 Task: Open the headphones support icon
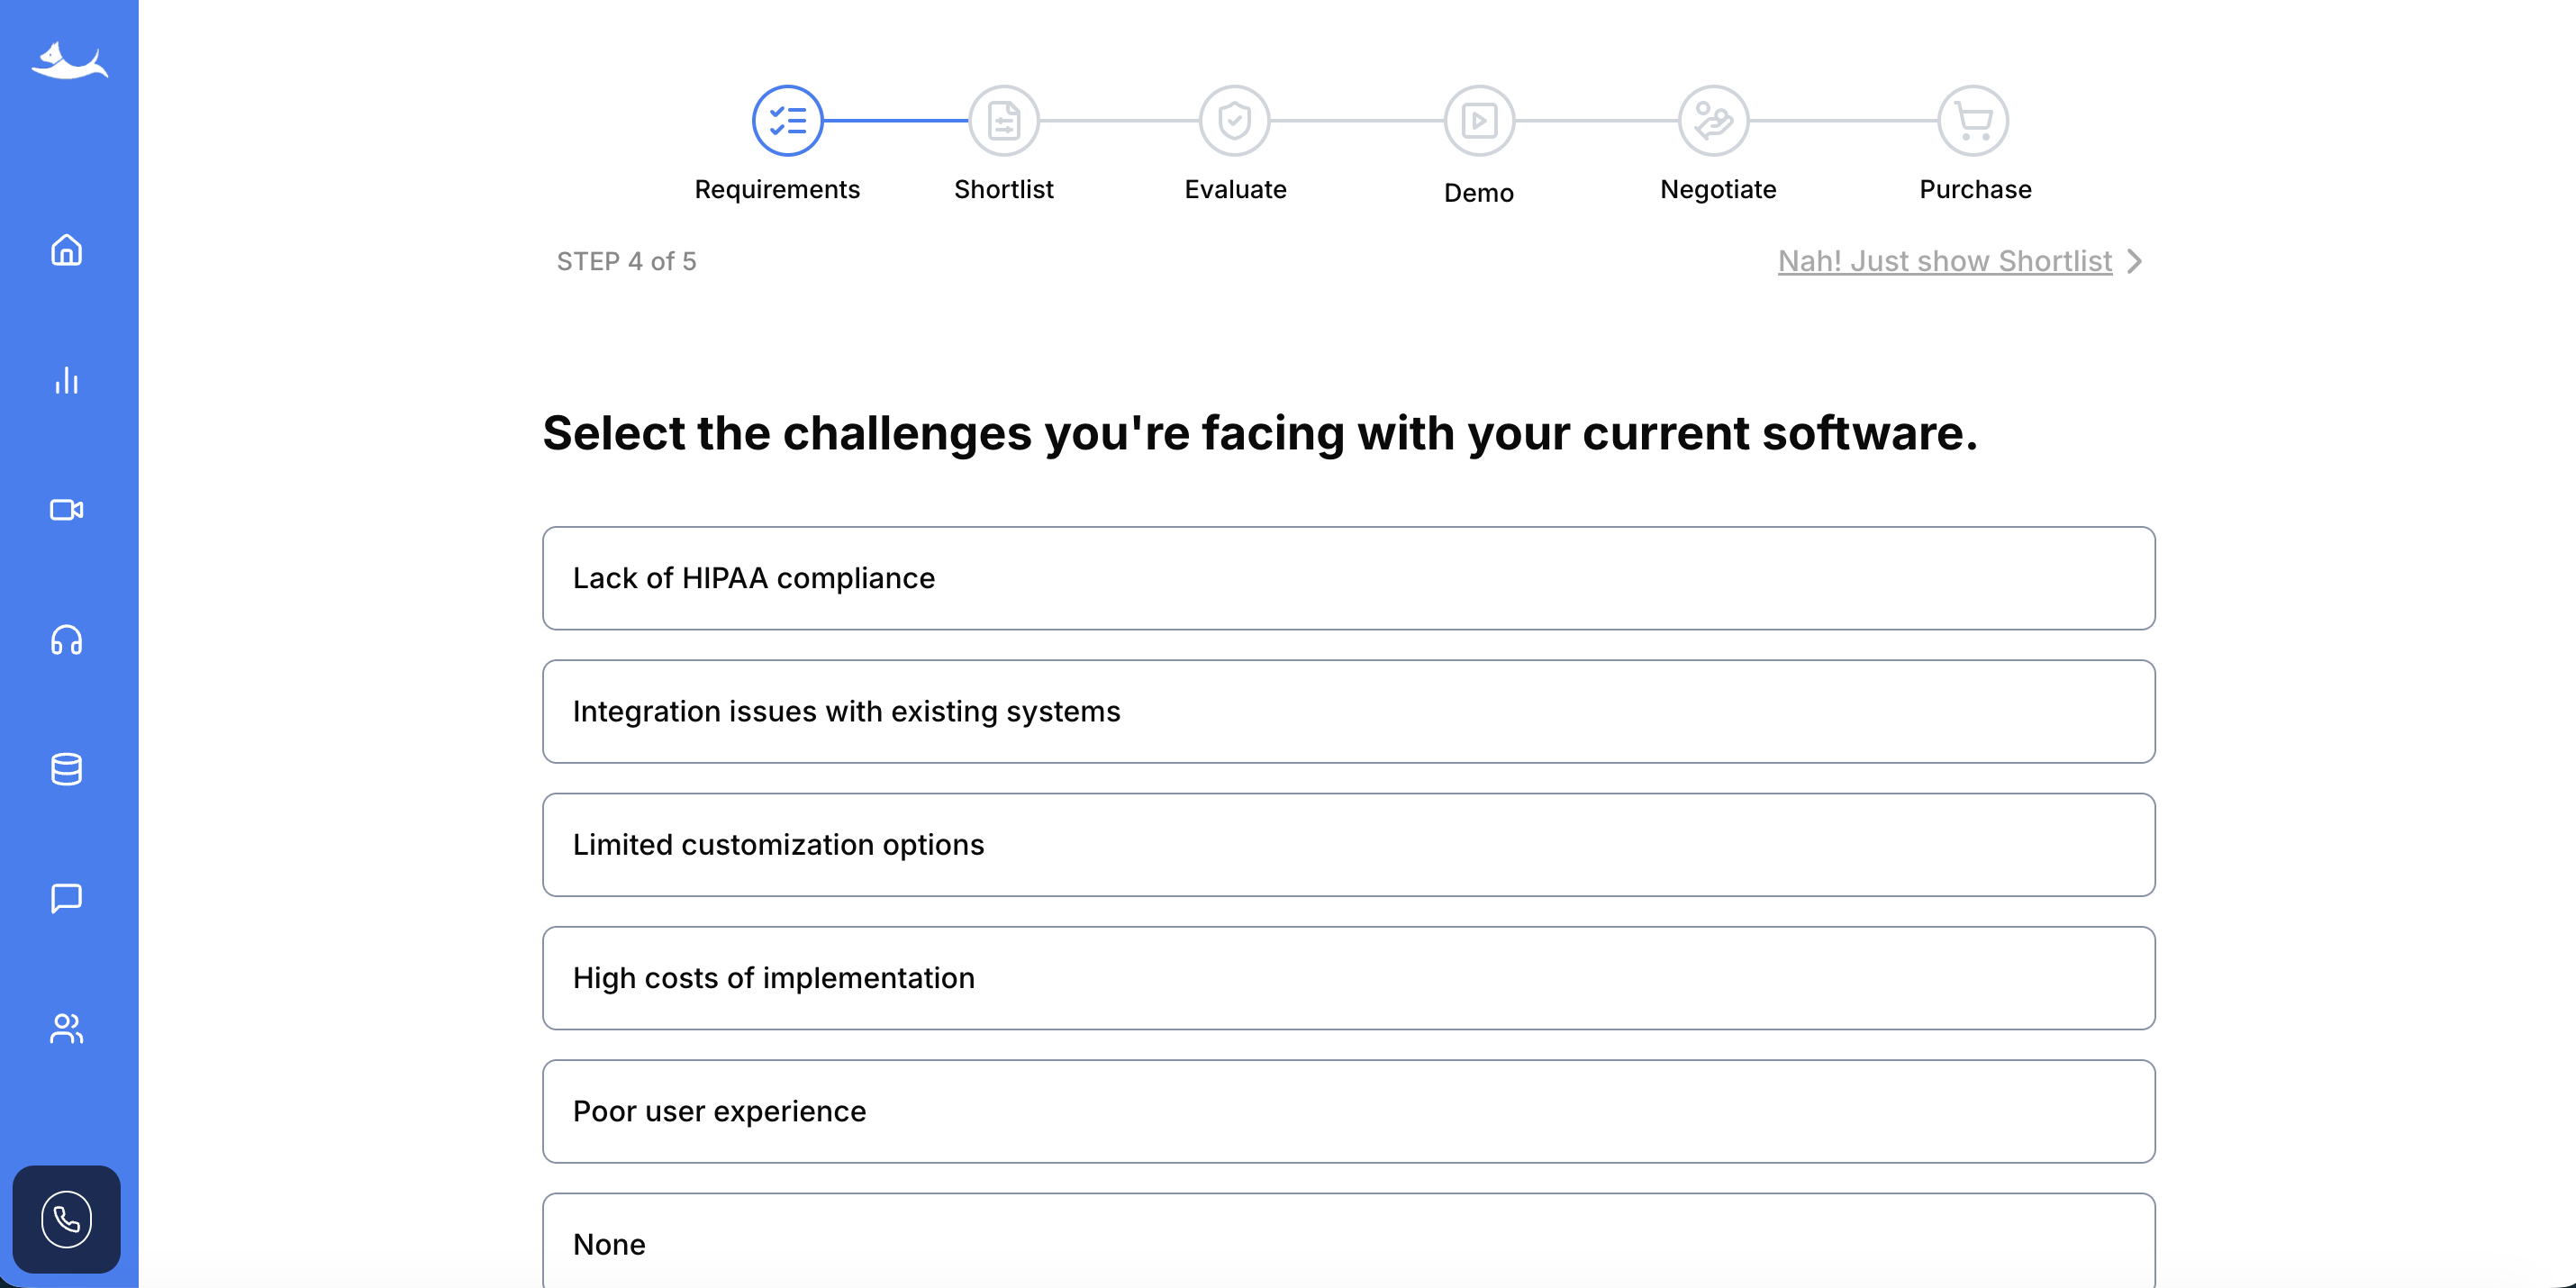tap(66, 640)
